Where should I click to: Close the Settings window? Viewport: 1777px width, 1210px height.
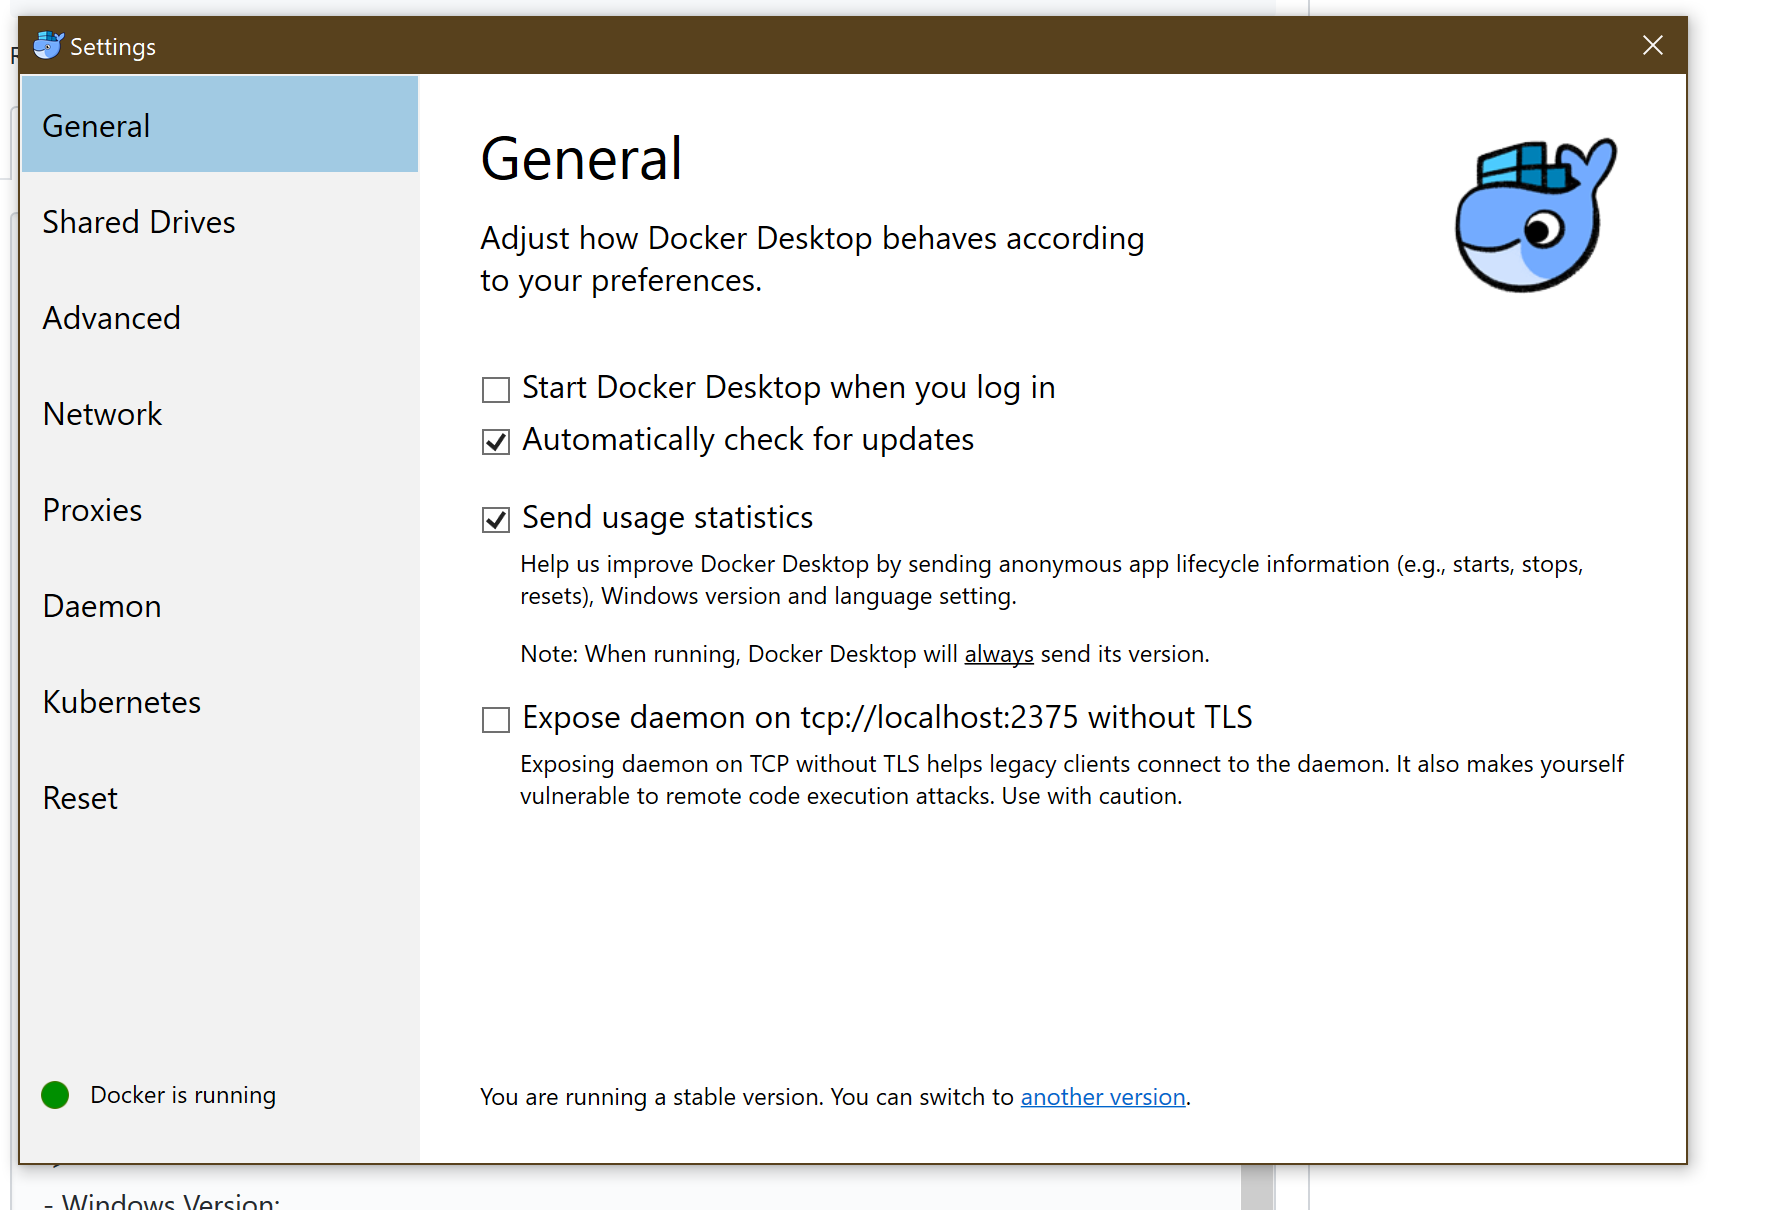point(1653,45)
